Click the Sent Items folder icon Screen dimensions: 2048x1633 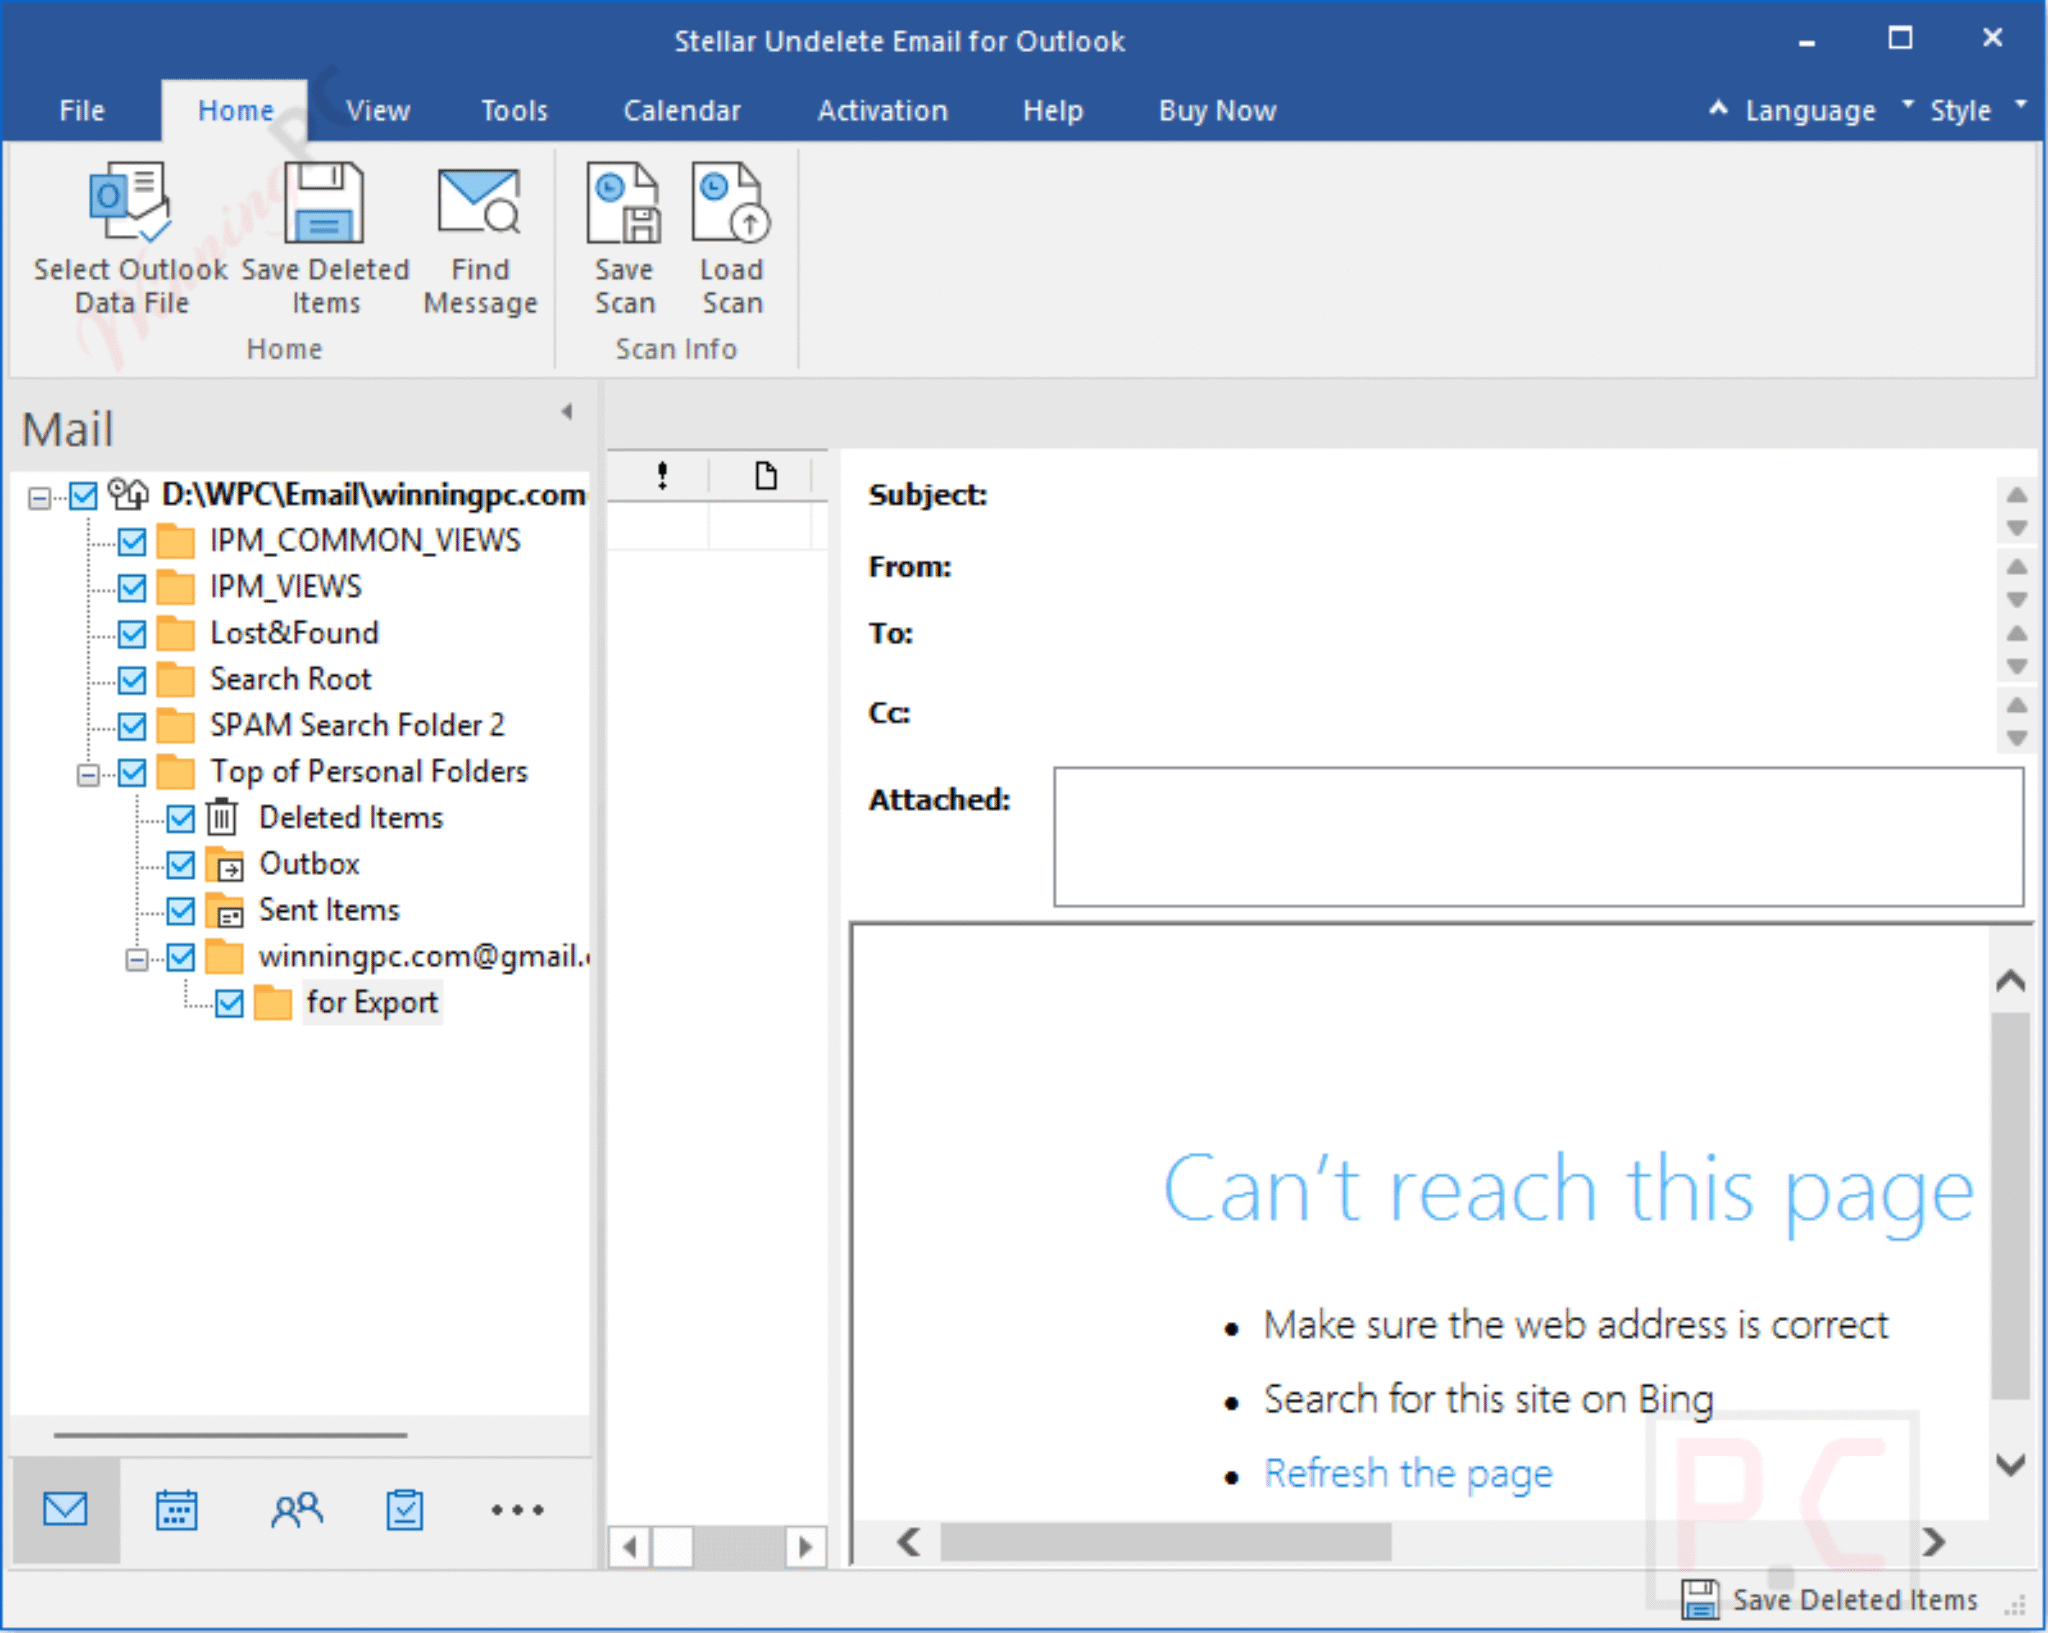(x=225, y=910)
